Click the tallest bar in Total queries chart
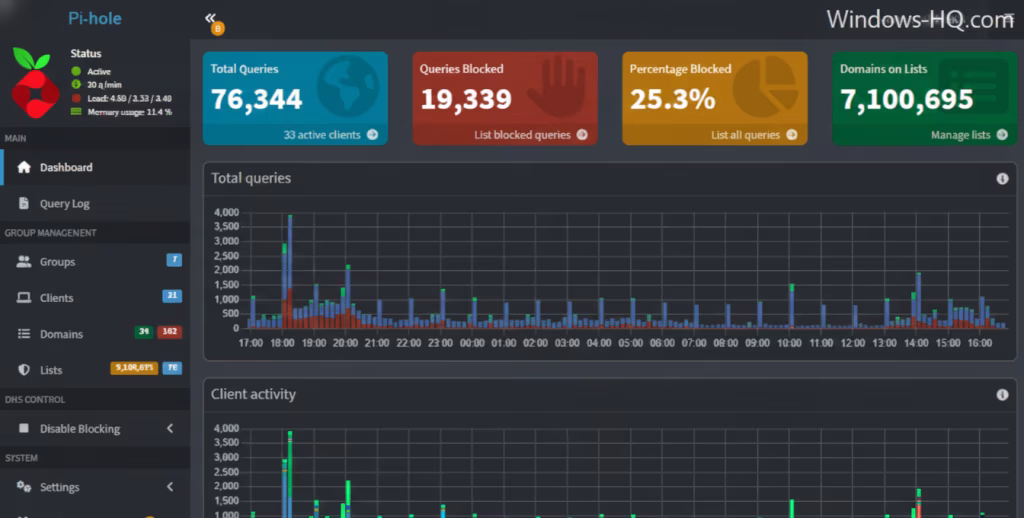The image size is (1024, 518). [x=290, y=271]
